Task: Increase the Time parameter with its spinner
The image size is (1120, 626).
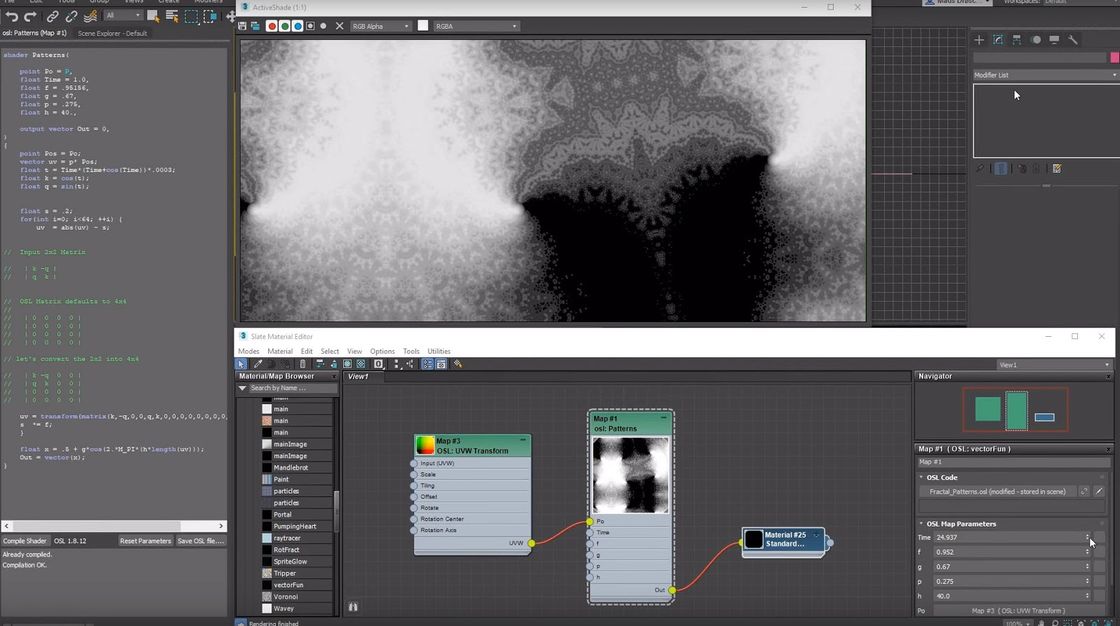Action: coord(1088,534)
